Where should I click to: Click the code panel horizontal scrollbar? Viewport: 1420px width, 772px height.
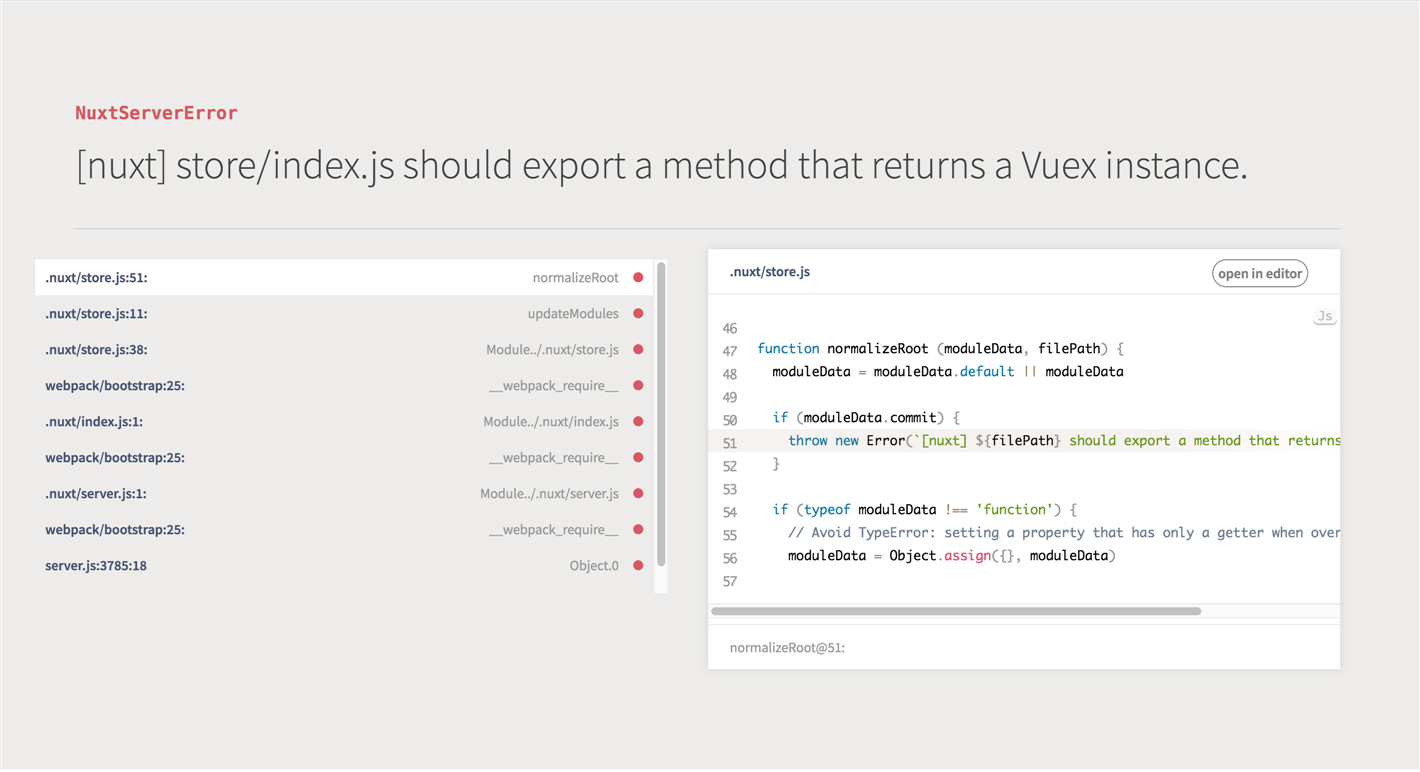pos(956,610)
